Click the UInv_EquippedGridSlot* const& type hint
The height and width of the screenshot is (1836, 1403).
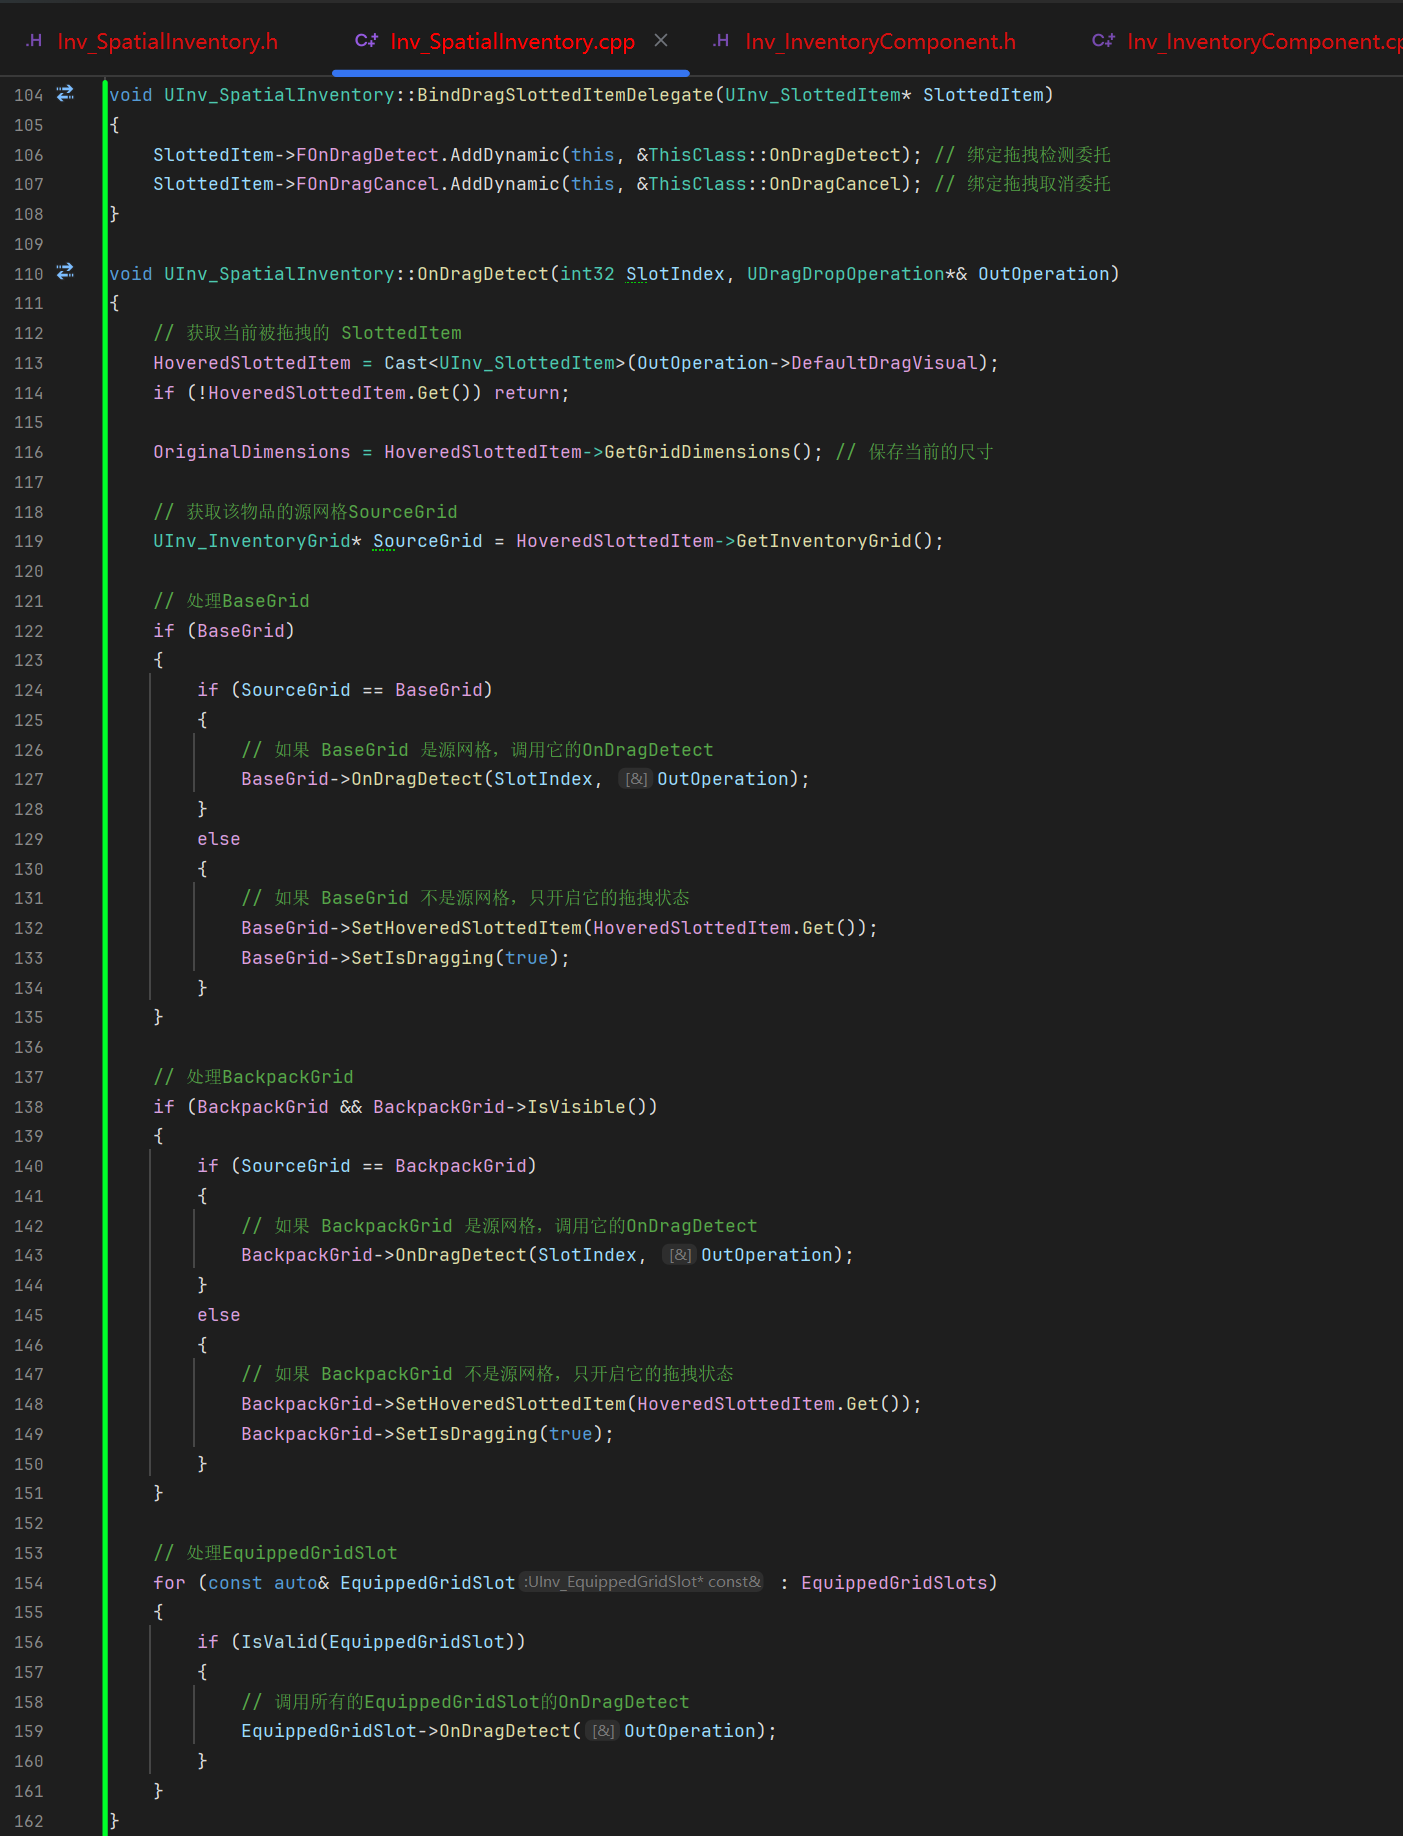point(642,1582)
